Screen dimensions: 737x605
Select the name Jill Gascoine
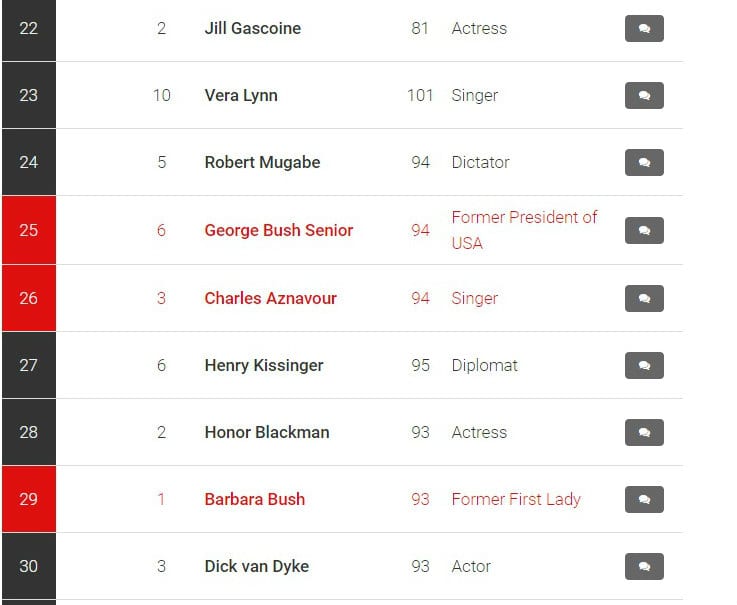coord(253,28)
